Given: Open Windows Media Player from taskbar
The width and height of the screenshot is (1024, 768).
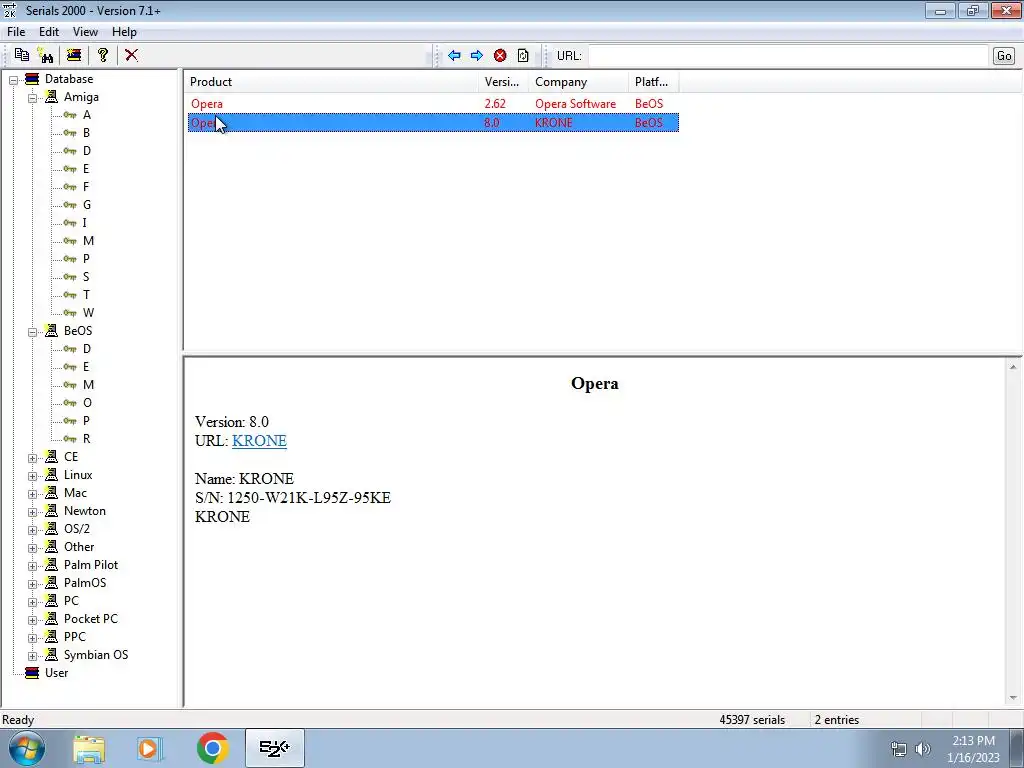Looking at the screenshot, I should (149, 748).
